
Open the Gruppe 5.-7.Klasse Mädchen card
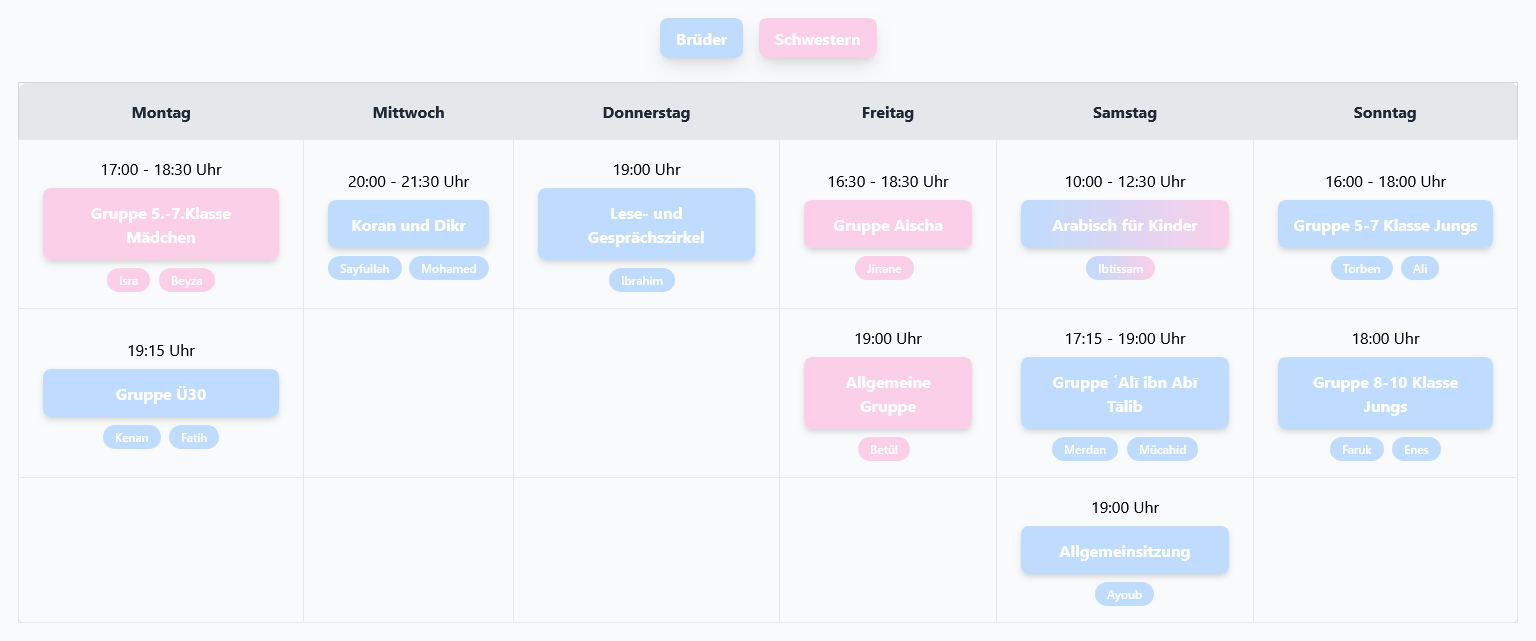[x=161, y=225]
